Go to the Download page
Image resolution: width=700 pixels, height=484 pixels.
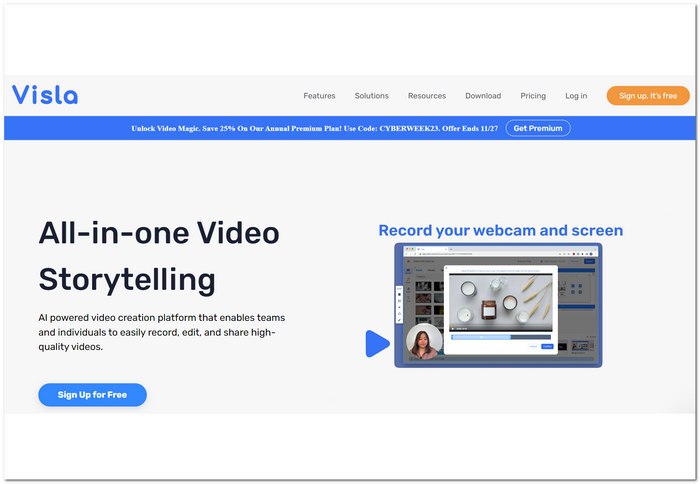482,96
